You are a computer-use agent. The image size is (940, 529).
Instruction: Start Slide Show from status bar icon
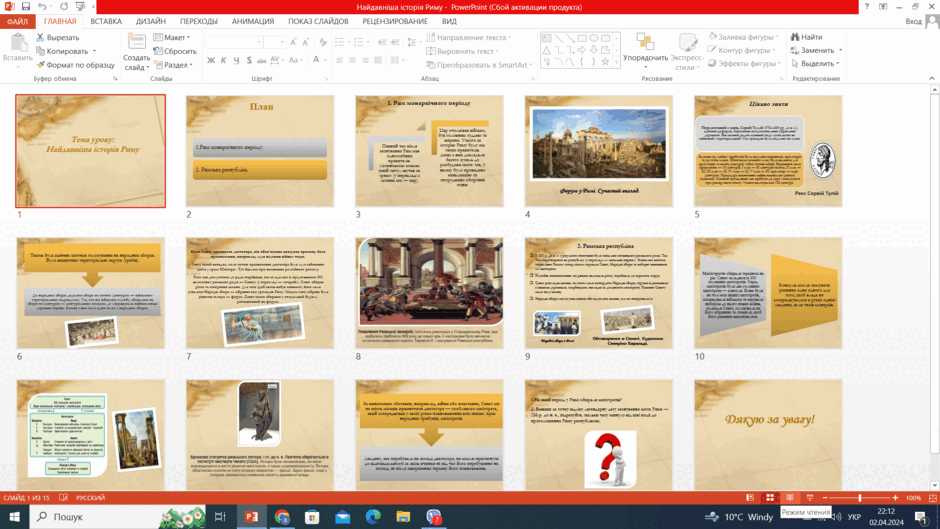[x=810, y=498]
